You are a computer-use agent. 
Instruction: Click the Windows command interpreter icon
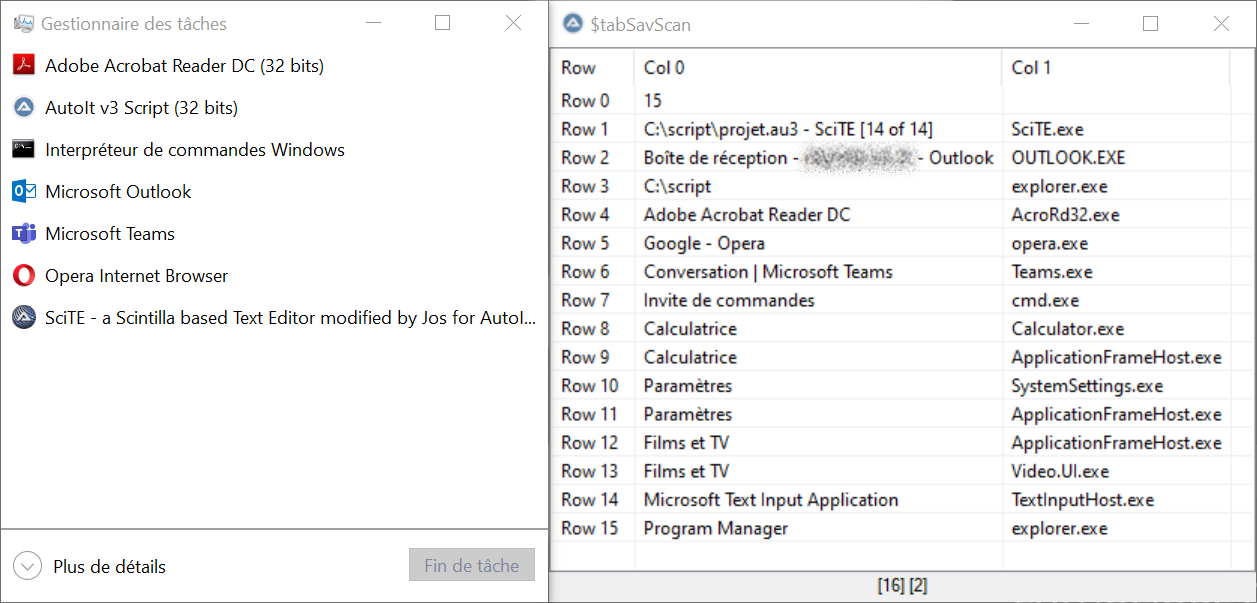coord(24,150)
